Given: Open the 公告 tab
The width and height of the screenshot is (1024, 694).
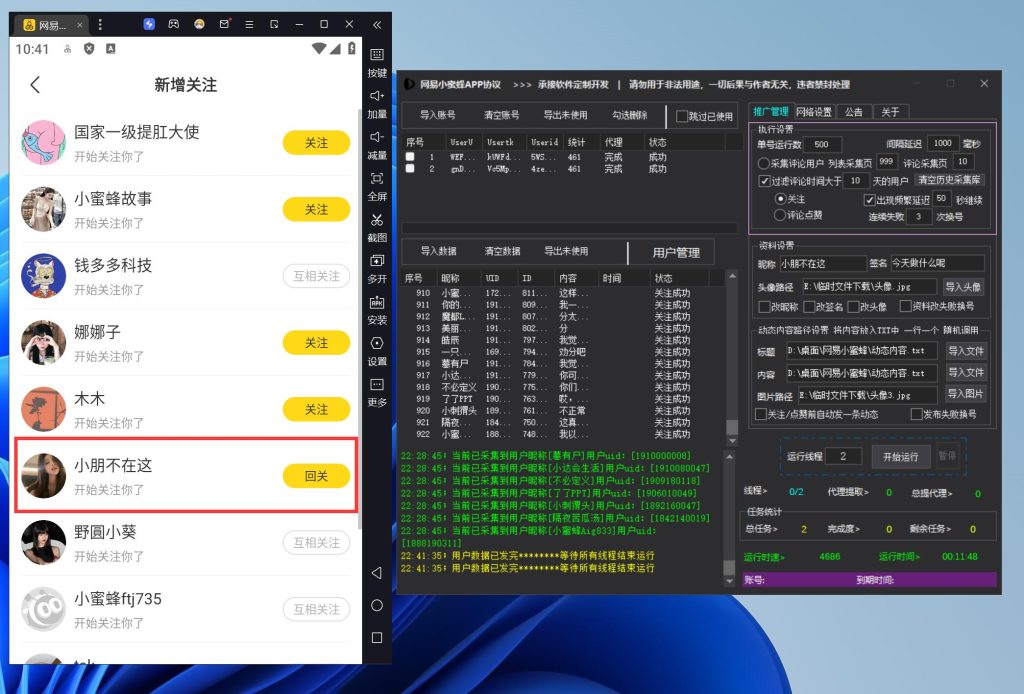Looking at the screenshot, I should (853, 112).
